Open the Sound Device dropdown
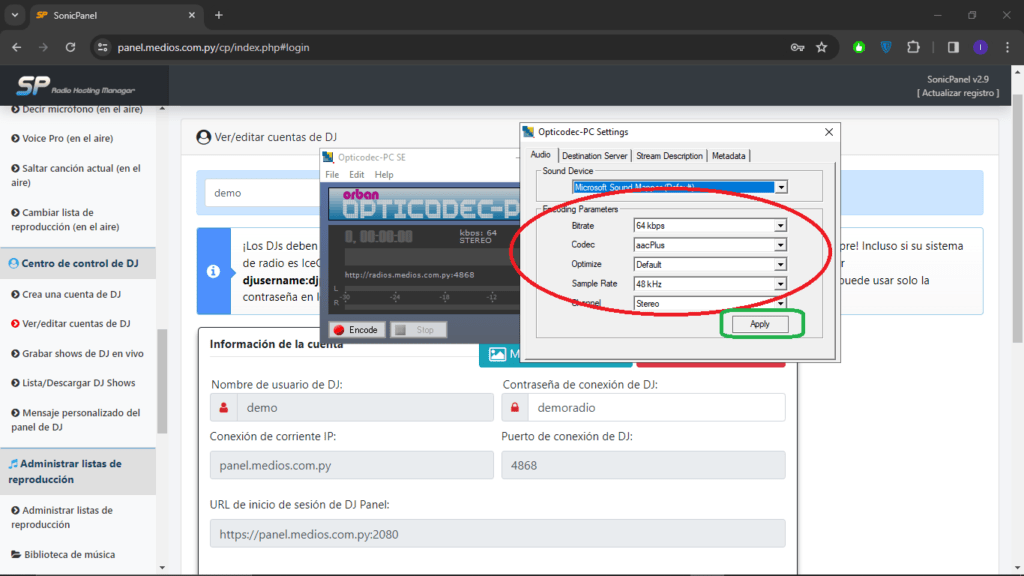The width and height of the screenshot is (1024, 576). (x=780, y=187)
